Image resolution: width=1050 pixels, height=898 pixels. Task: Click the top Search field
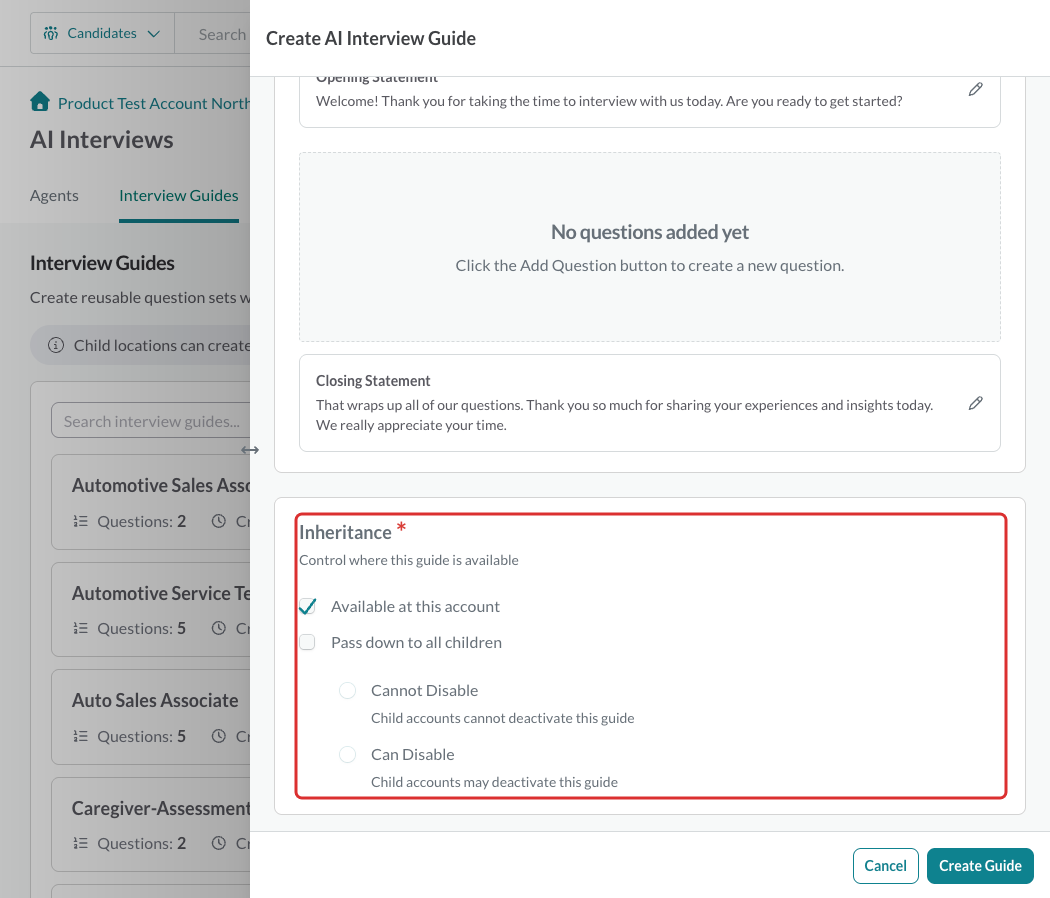(x=213, y=33)
